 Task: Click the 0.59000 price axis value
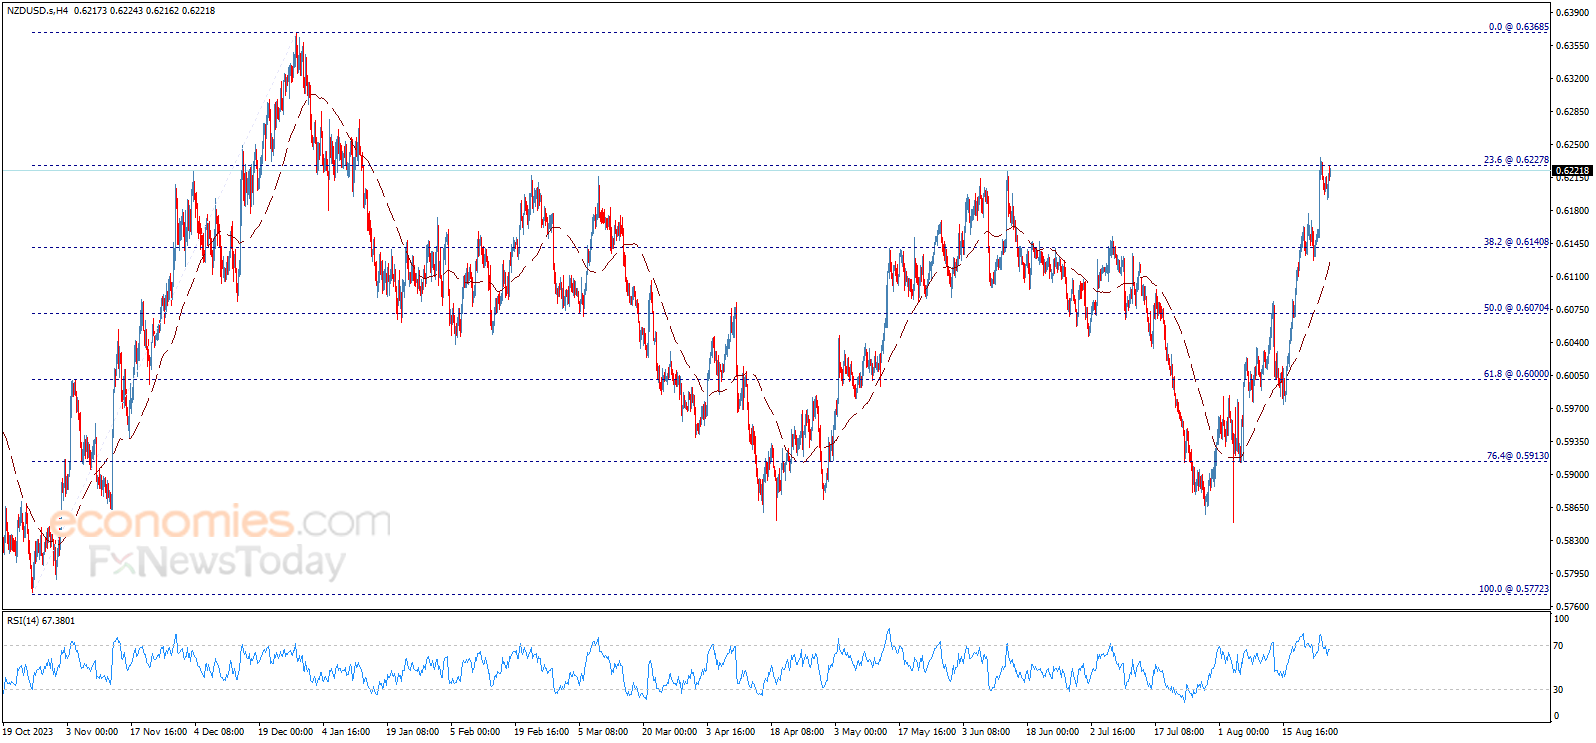pos(1574,474)
